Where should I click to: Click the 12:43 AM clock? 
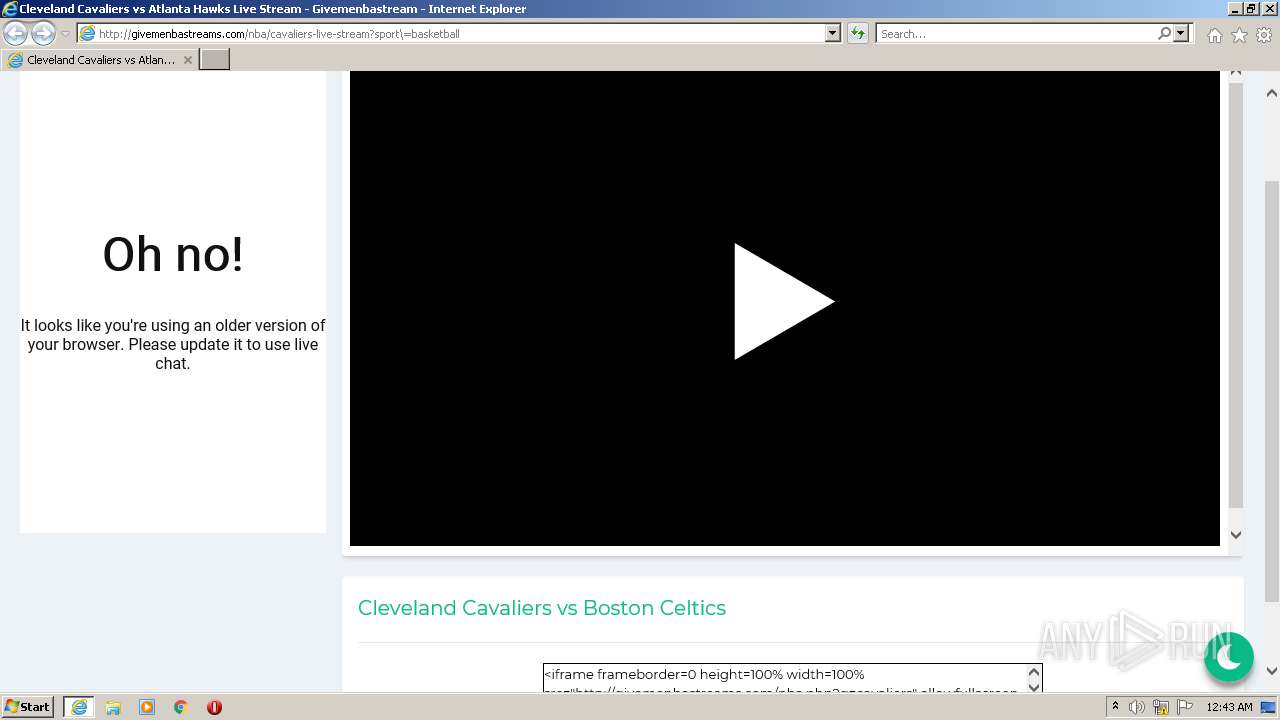tap(1229, 707)
